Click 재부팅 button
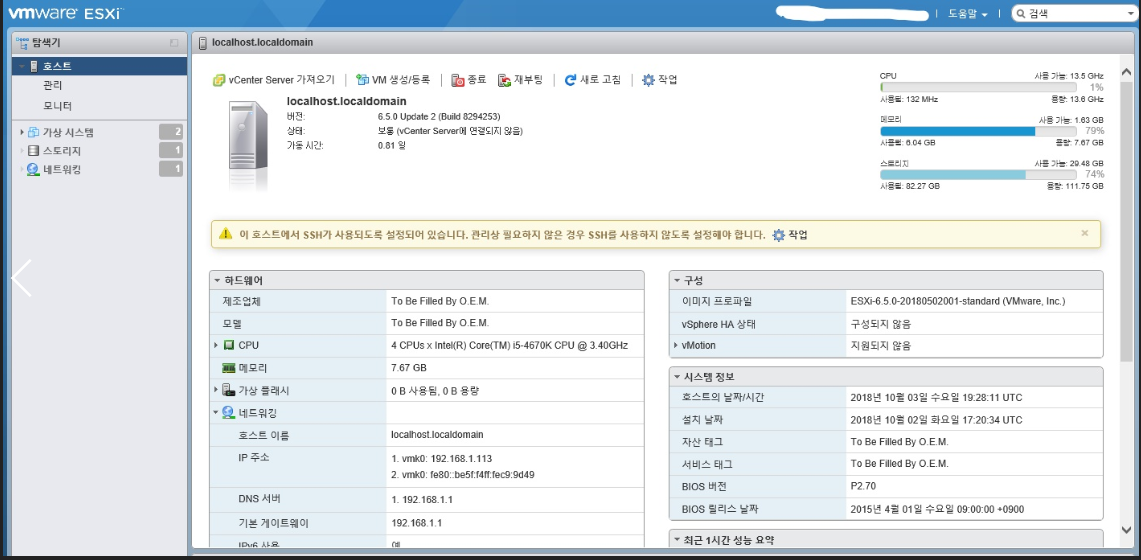Viewport: 1141px width, 560px height. pyautogui.click(x=520, y=80)
